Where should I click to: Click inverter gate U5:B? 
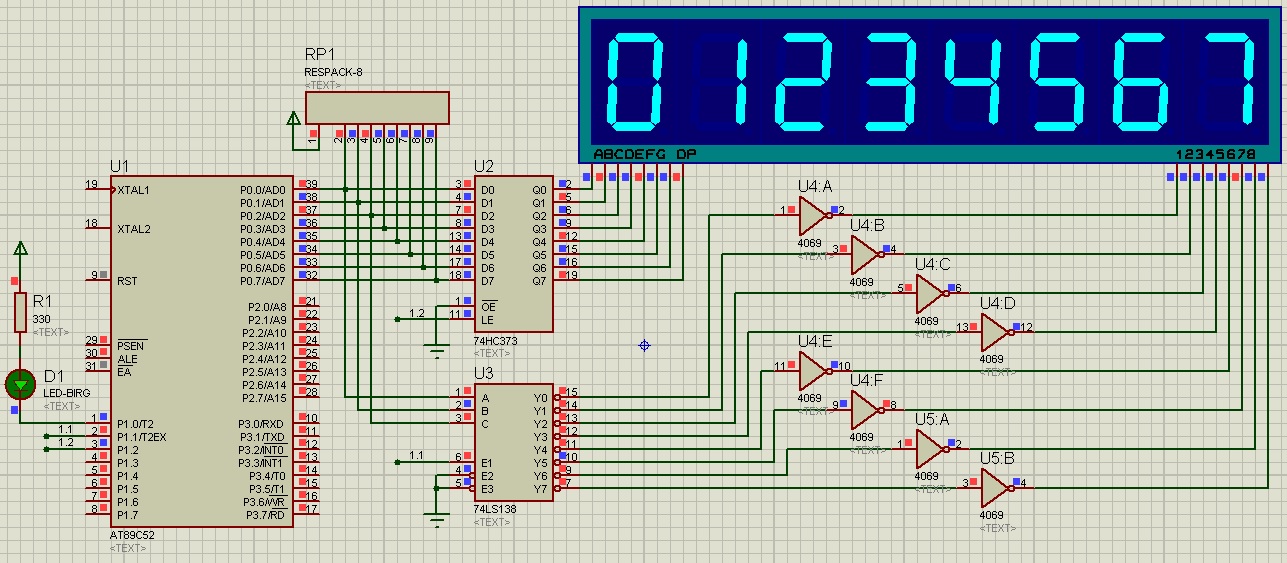click(995, 488)
